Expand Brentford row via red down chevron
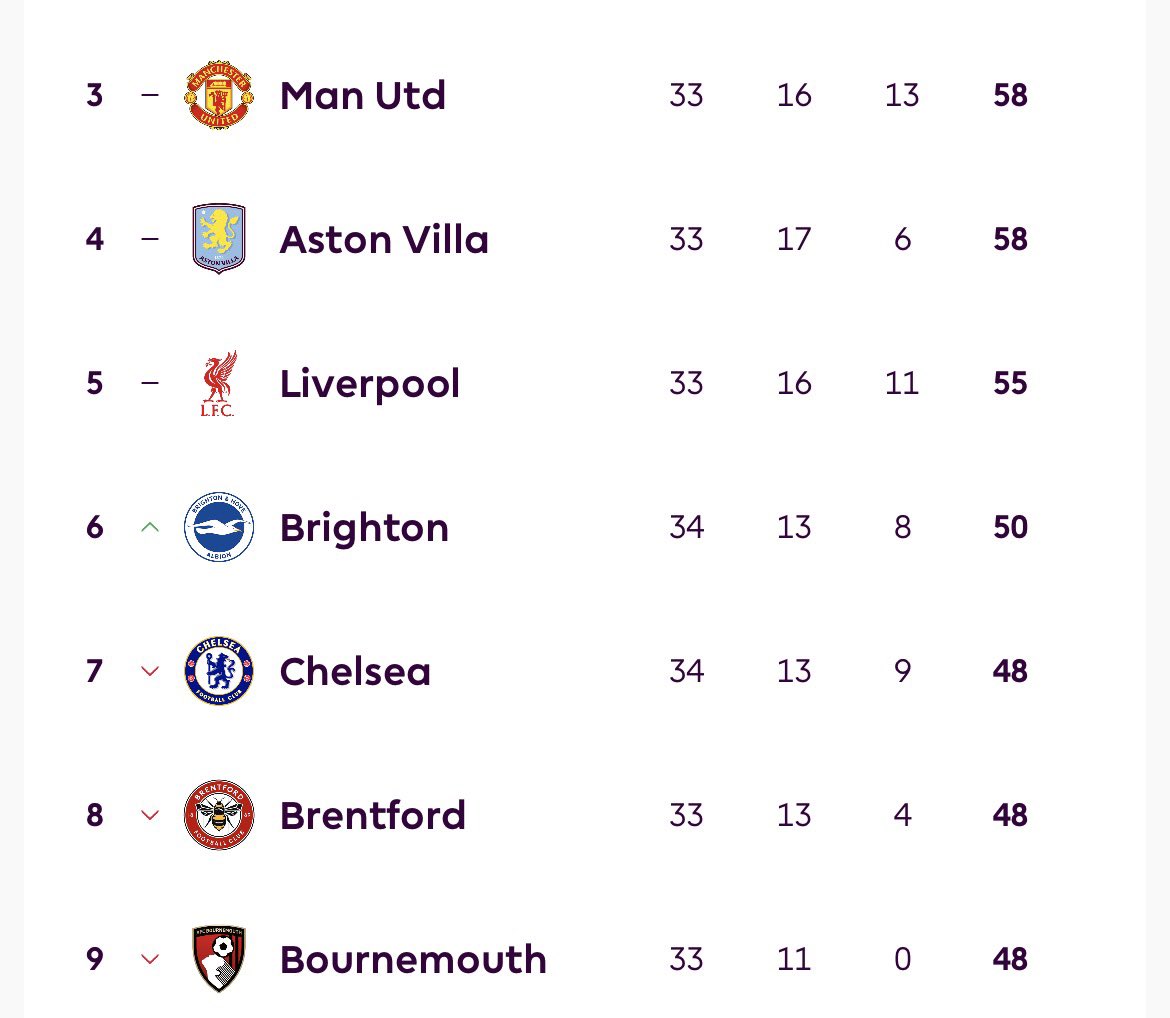Image resolution: width=1170 pixels, height=1018 pixels. click(x=150, y=815)
